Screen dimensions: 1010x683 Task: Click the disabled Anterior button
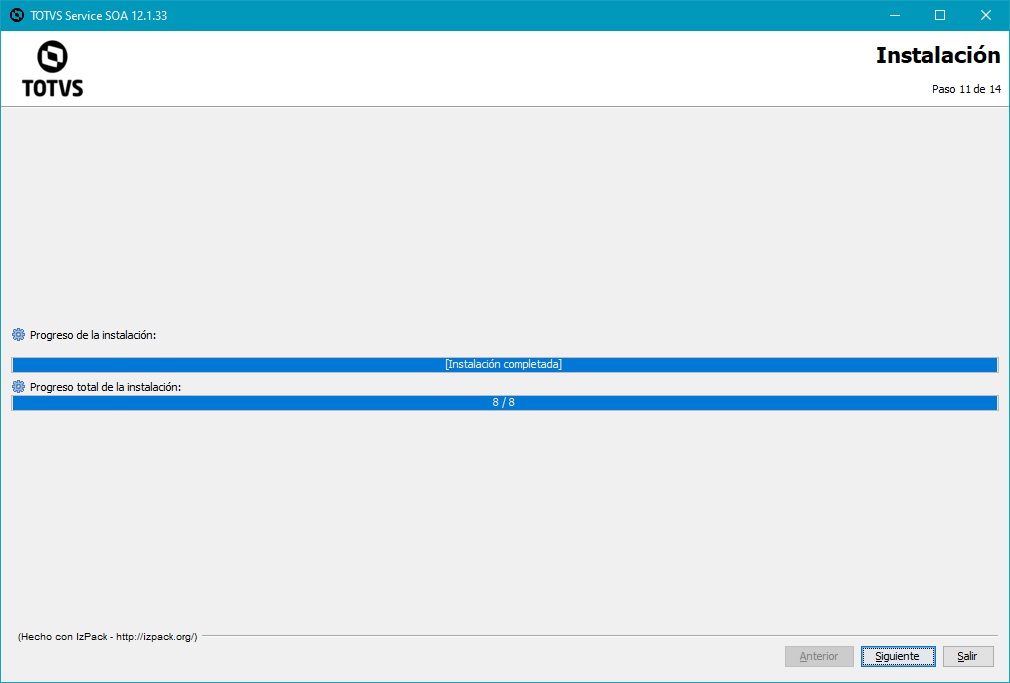819,656
